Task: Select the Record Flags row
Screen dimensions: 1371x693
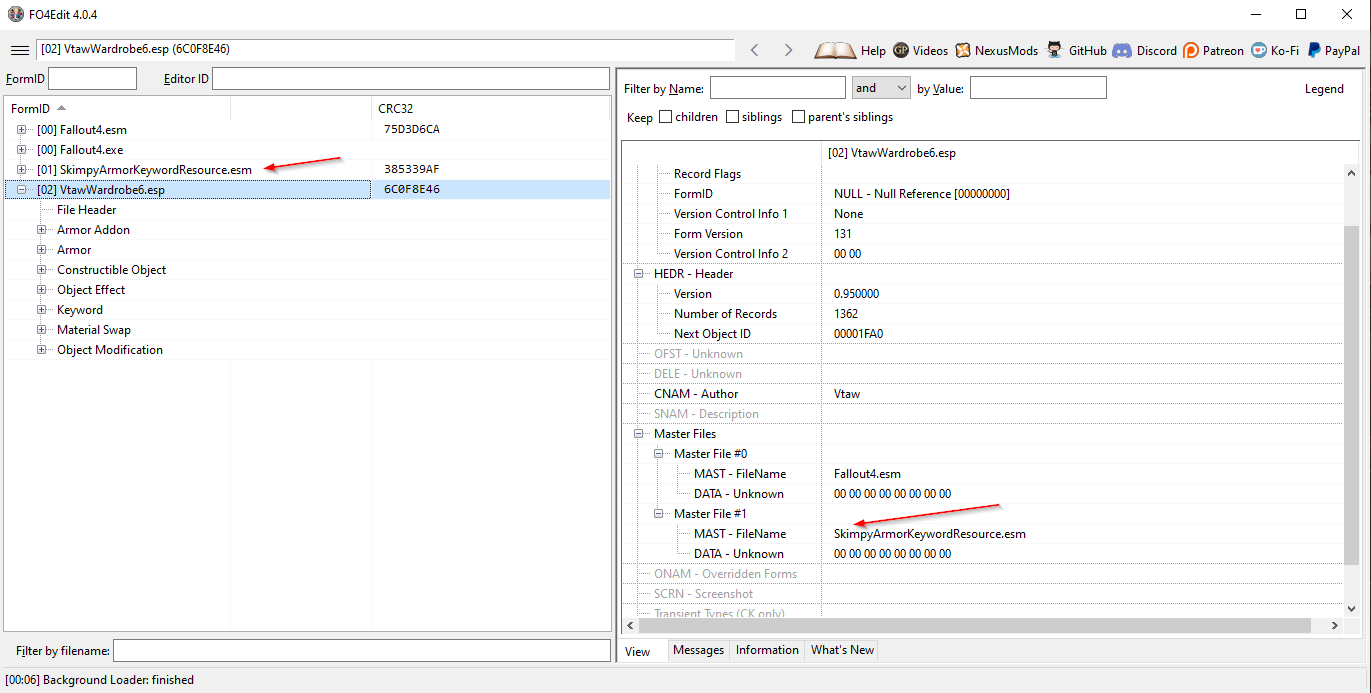Action: click(982, 174)
